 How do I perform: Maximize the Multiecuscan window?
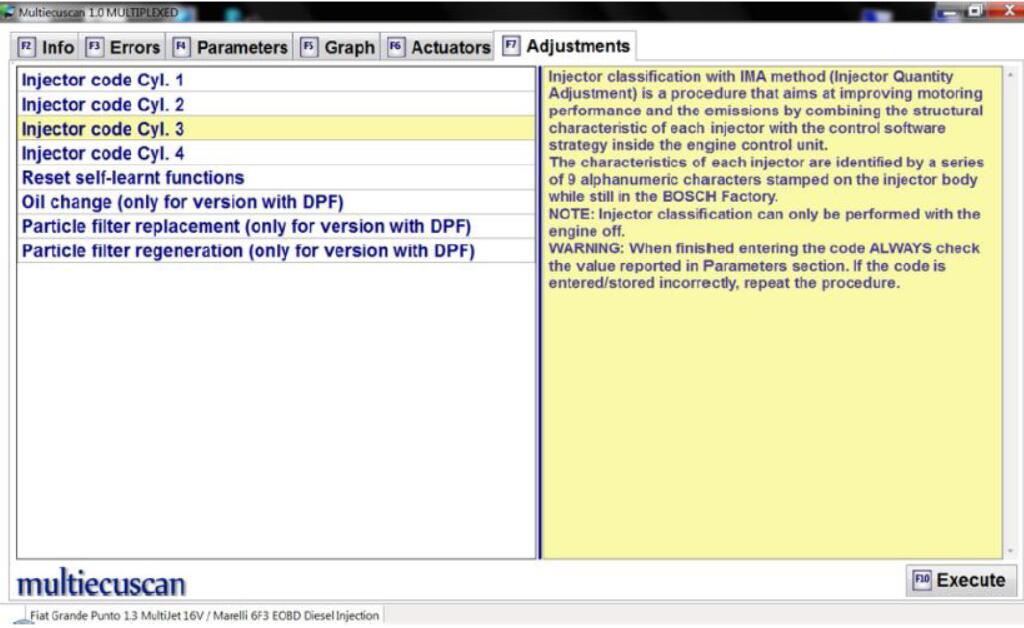coord(974,11)
